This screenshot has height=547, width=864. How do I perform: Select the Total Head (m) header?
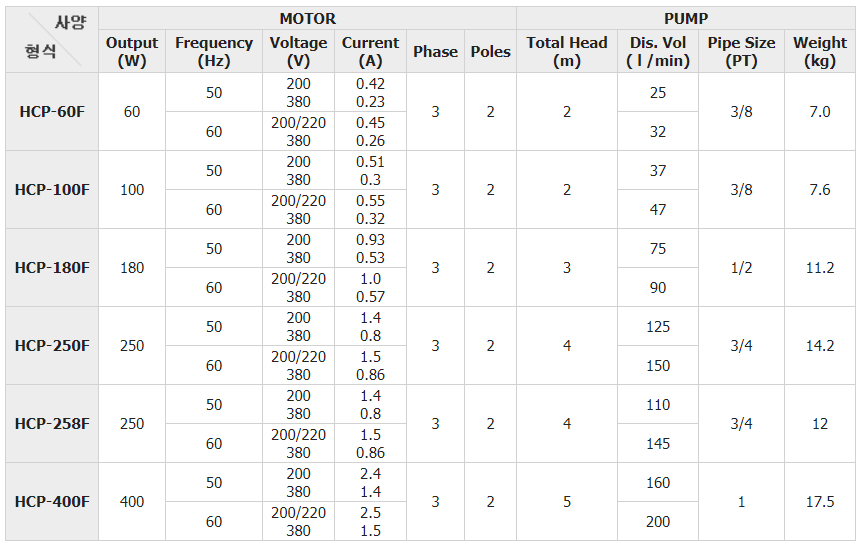(x=567, y=51)
